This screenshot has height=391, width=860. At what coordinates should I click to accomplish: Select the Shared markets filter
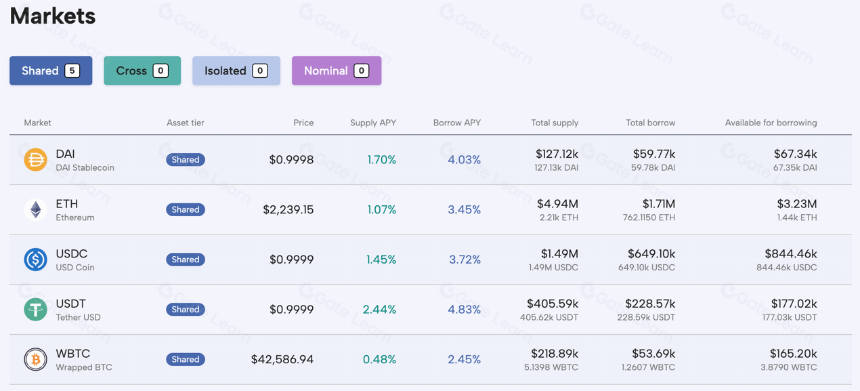coord(50,71)
